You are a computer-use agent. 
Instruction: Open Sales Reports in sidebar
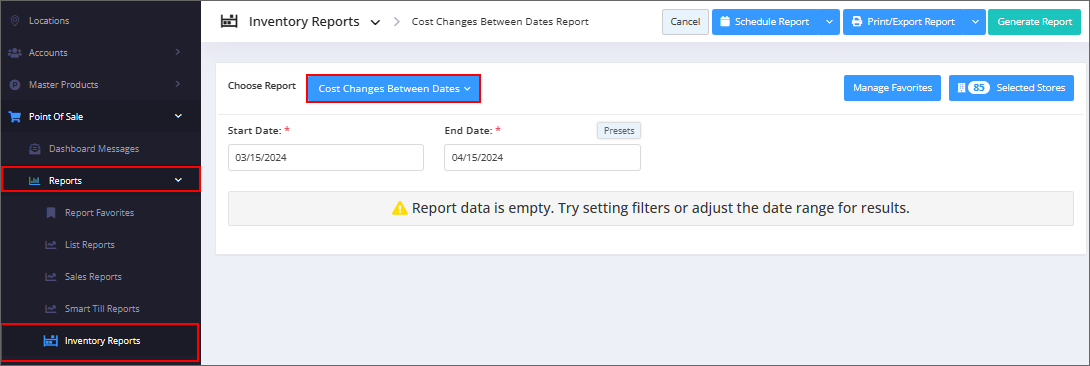93,276
